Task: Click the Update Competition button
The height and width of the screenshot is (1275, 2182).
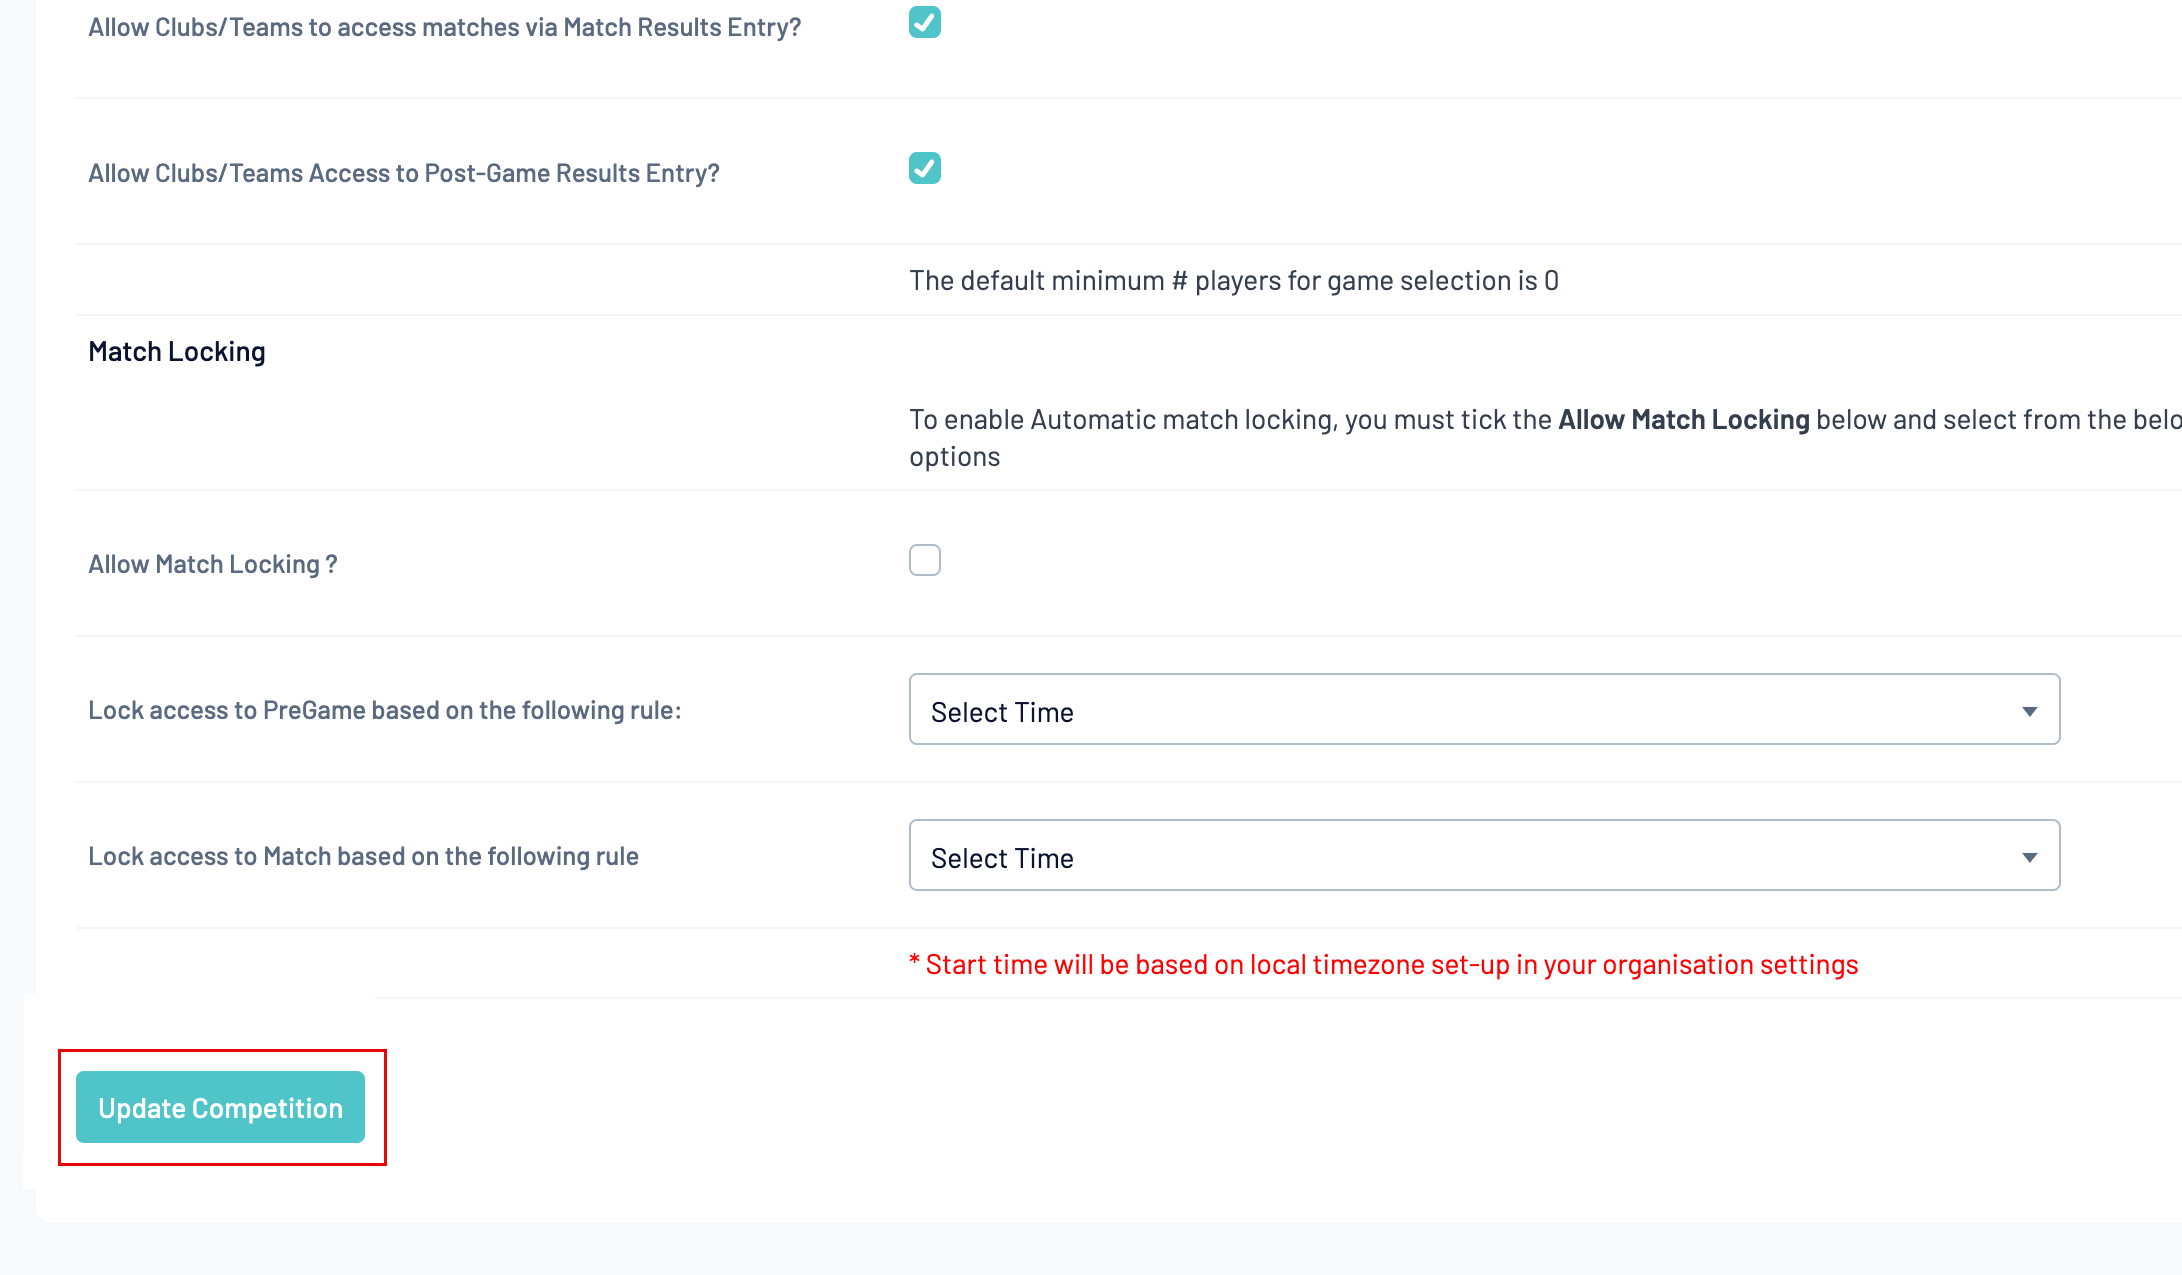Action: click(220, 1107)
